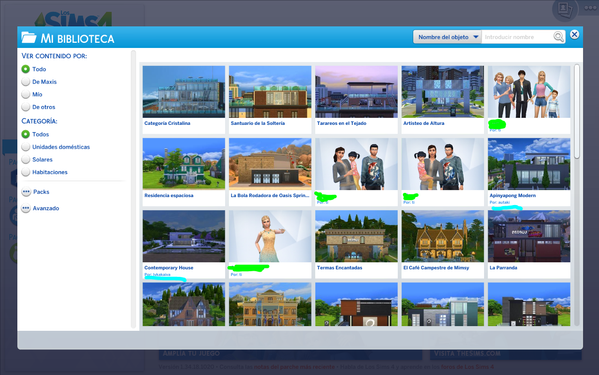
Task: Close the Mi Biblioteca dialog
Action: tap(574, 35)
